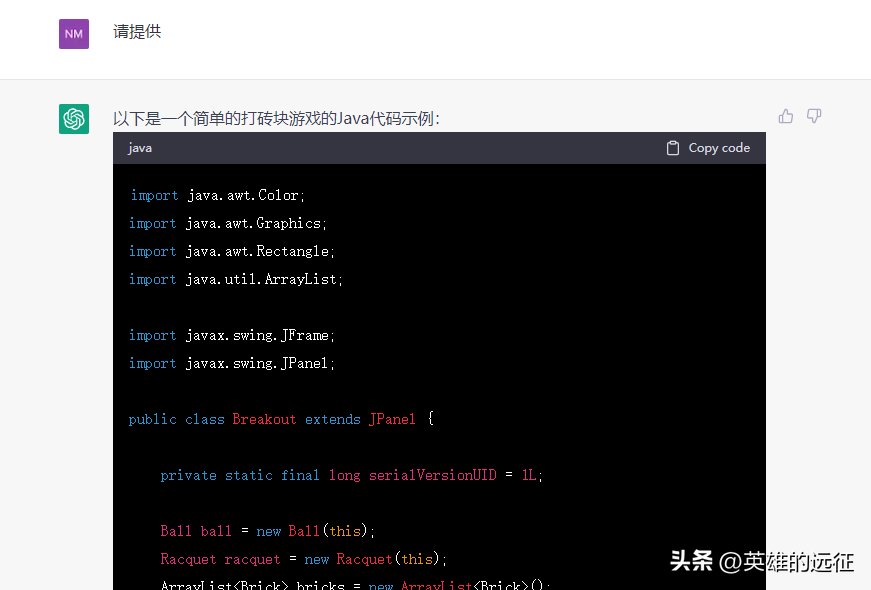Click the assistant intro sentence about Java代码示例

(276, 118)
